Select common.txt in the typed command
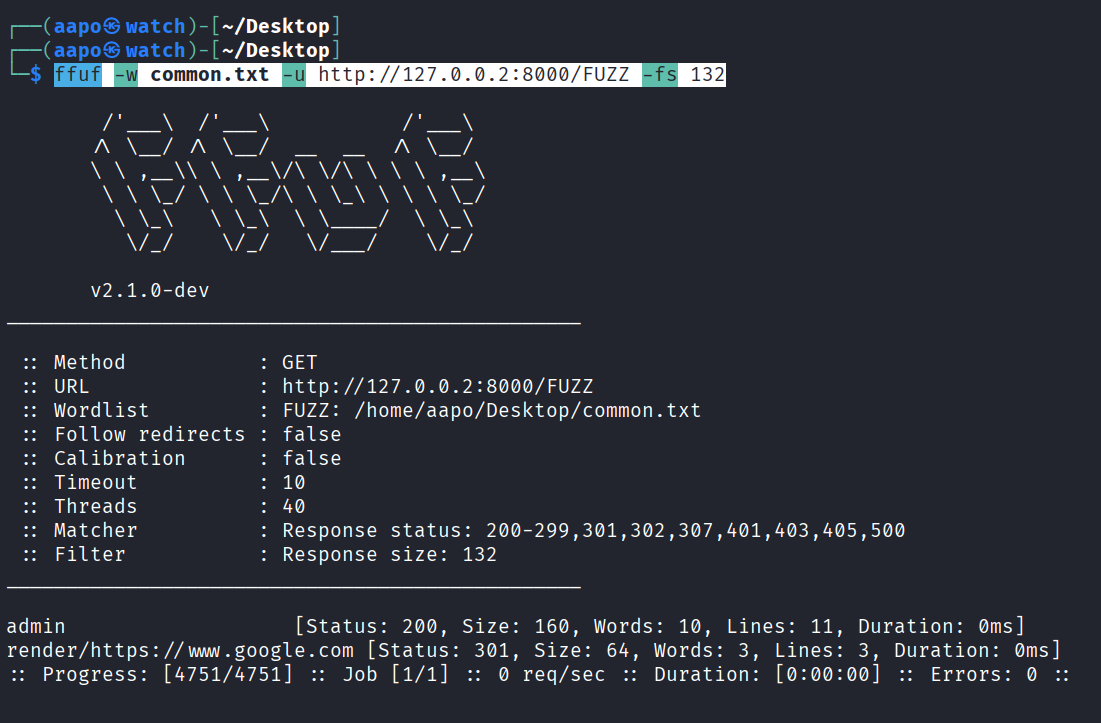This screenshot has width=1101, height=723. (x=209, y=75)
